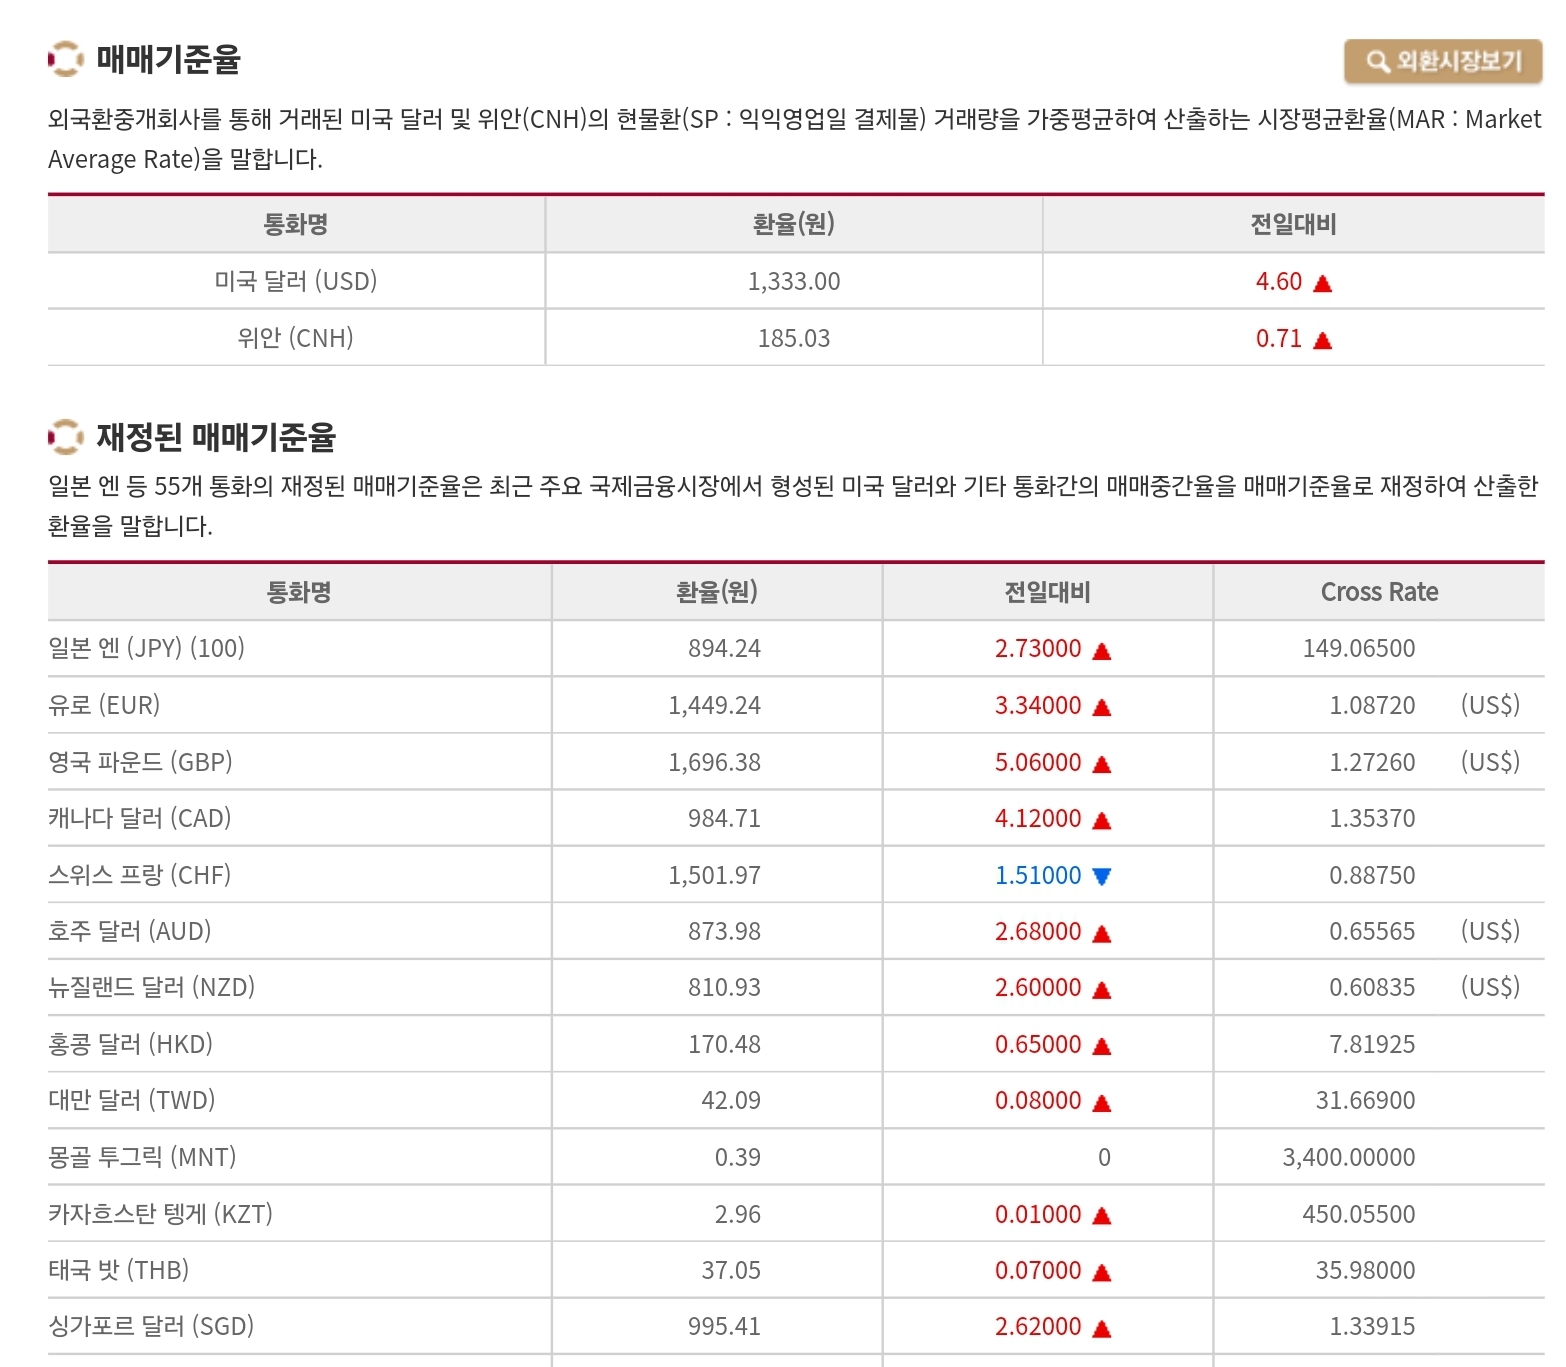Viewport: 1566px width, 1367px height.
Task: Click the 카자흐스탄 텡게 (KZT) row label
Action: coord(160,1214)
